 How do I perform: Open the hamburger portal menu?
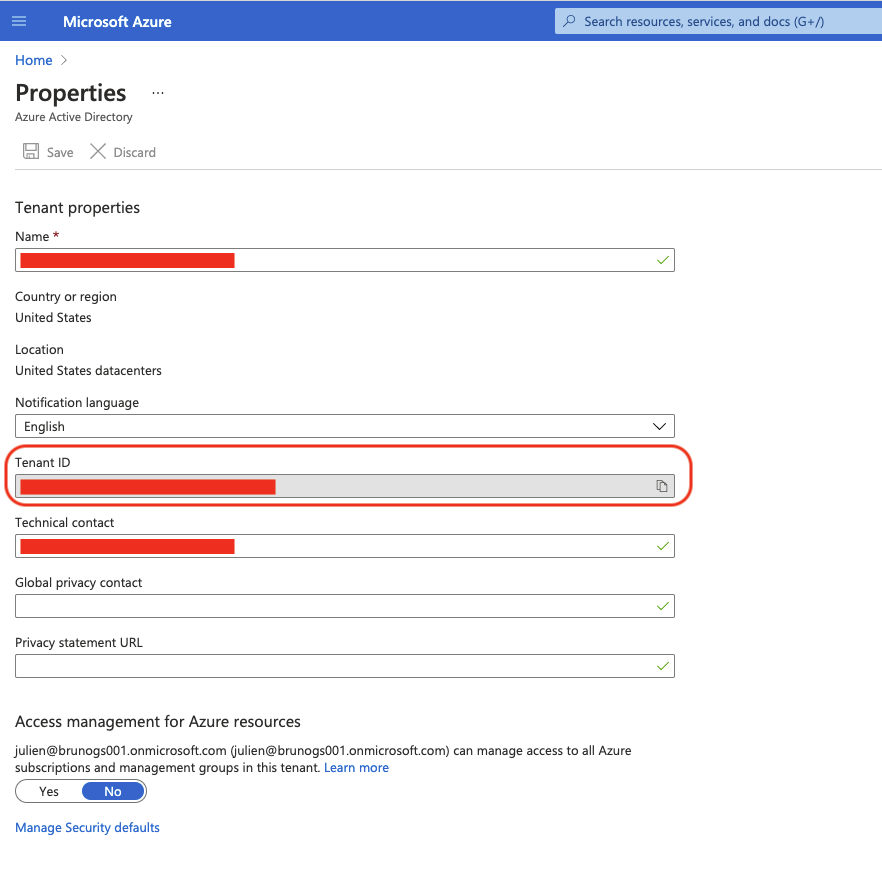tap(19, 22)
